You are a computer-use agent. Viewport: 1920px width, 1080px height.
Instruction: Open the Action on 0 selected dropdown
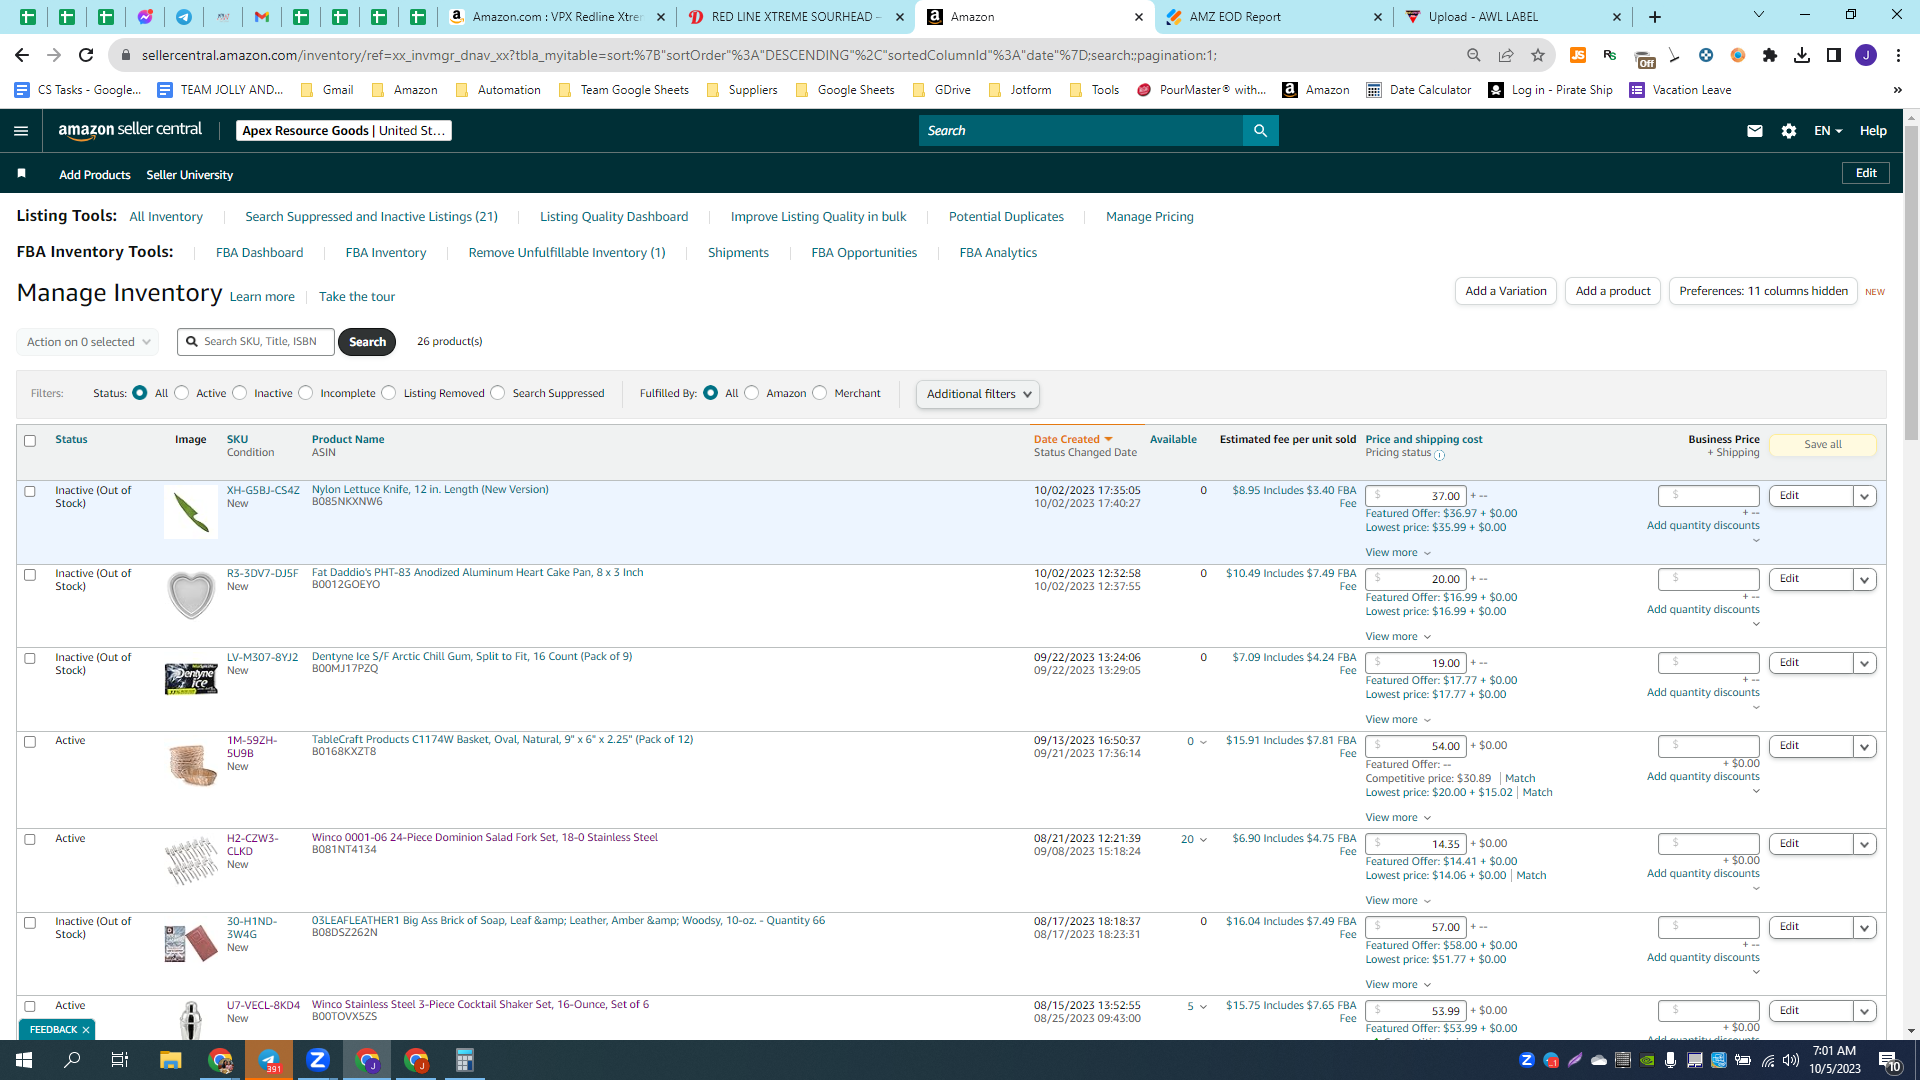click(88, 342)
